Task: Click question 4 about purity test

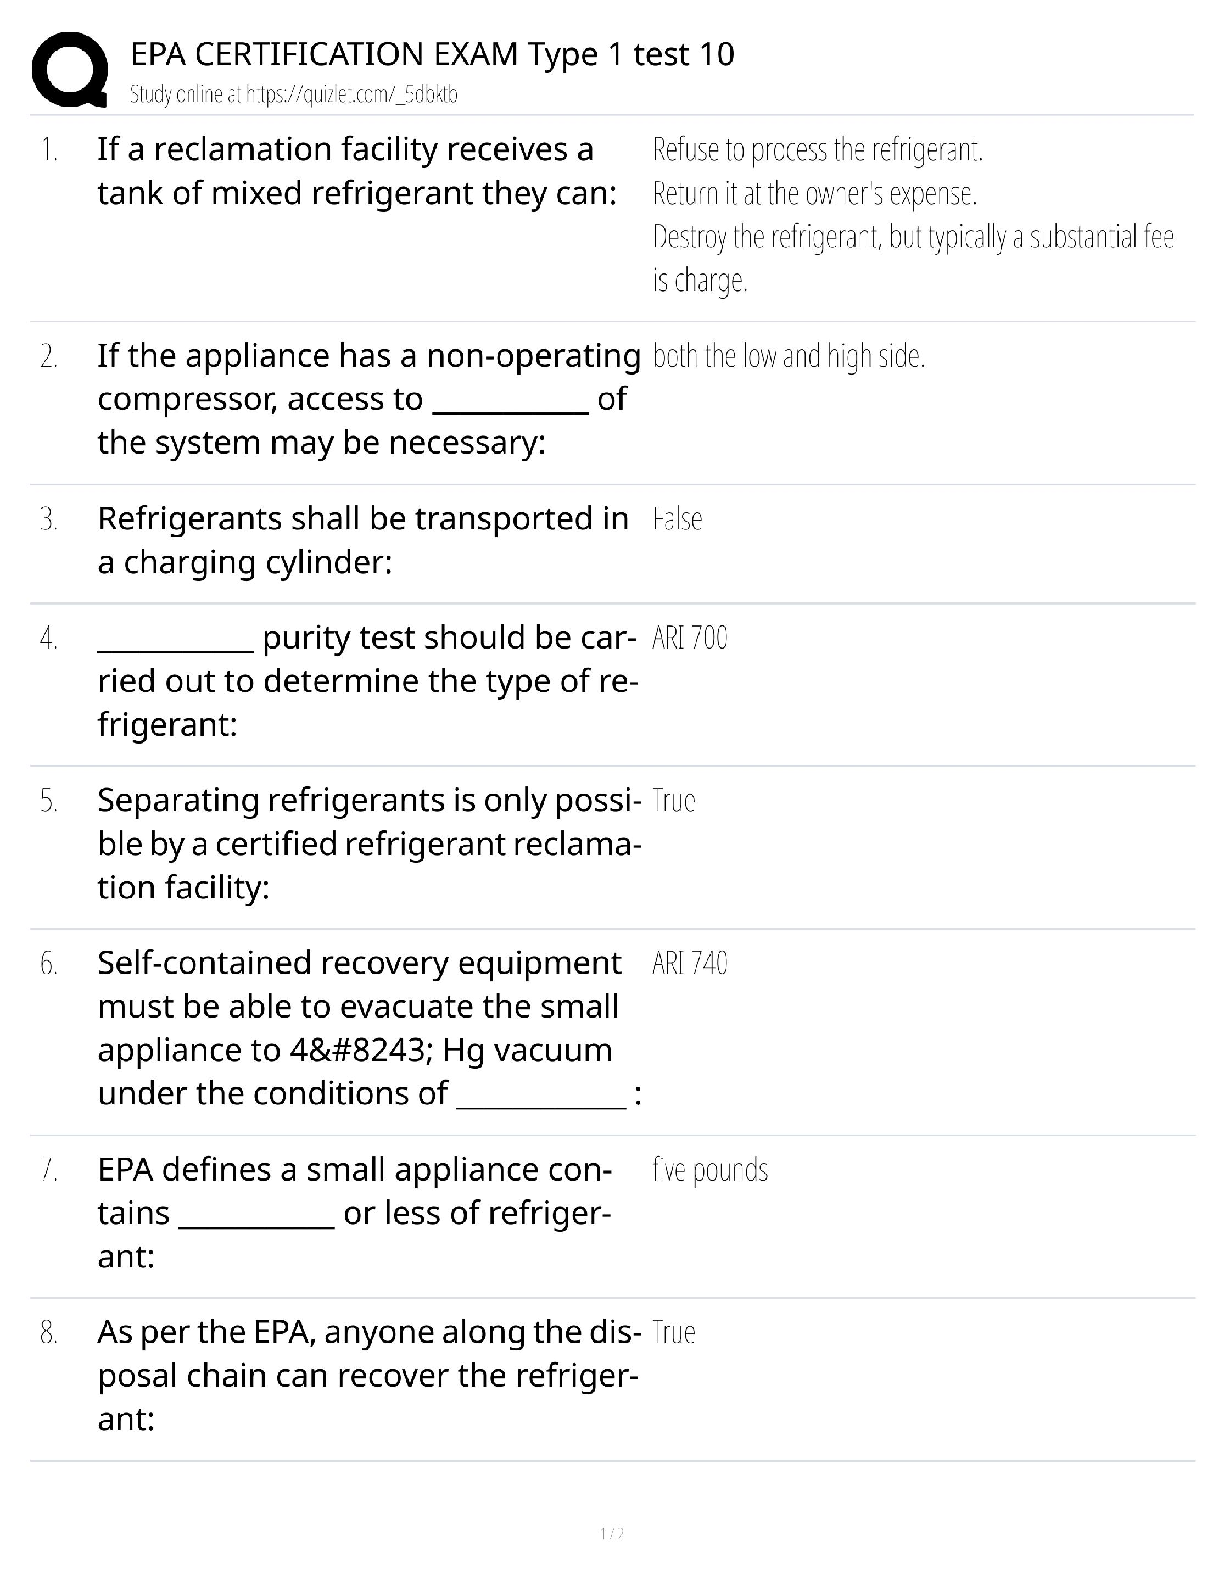Action: (367, 681)
